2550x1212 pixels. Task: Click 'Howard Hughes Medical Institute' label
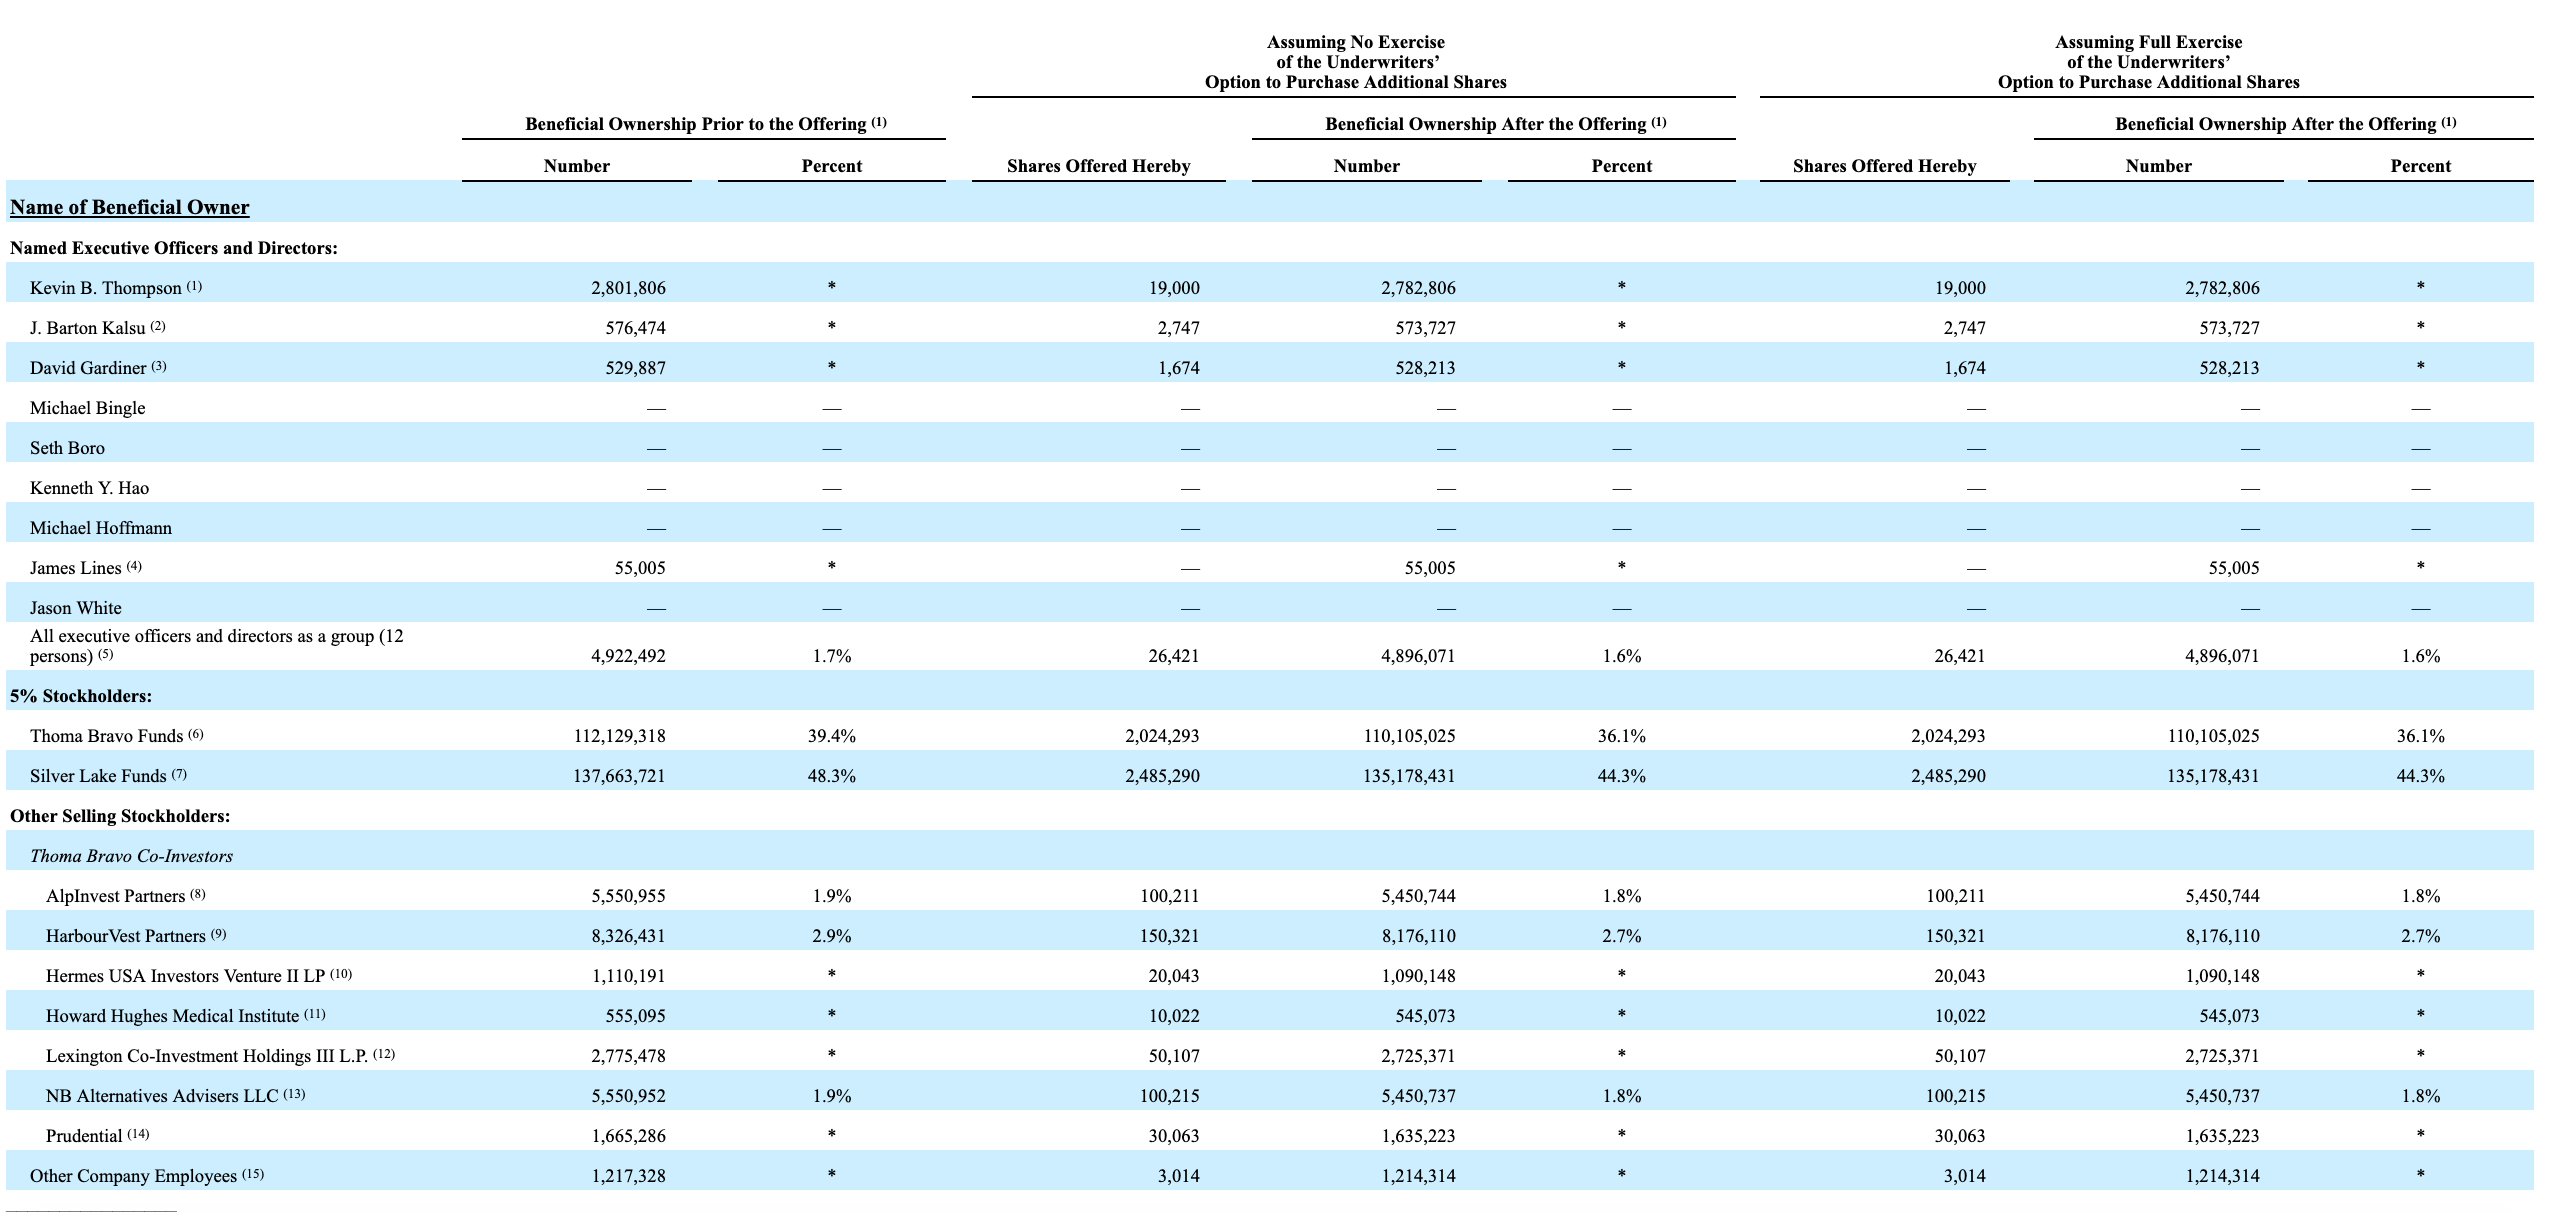[x=173, y=1016]
